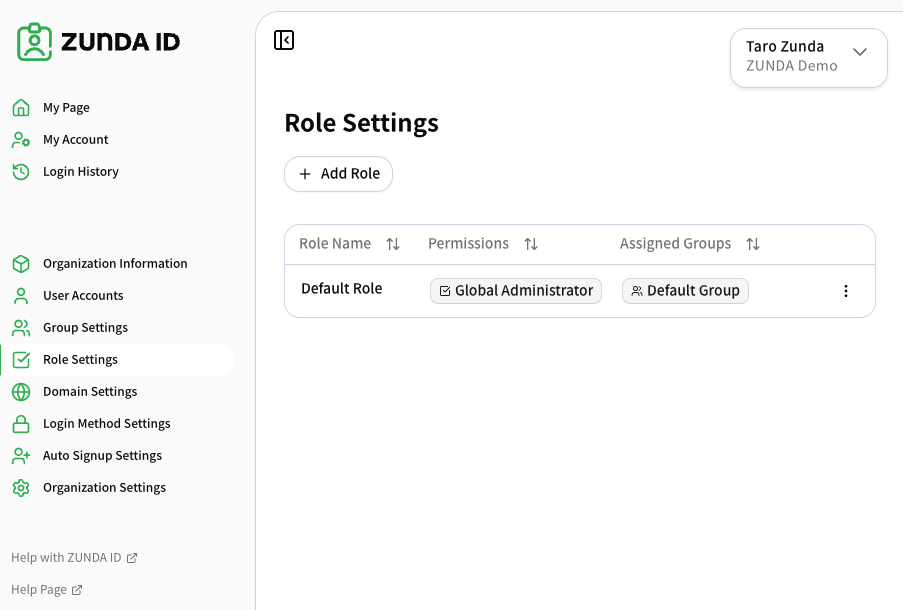Expand the Taro Zunda account dropdown

[x=809, y=58]
